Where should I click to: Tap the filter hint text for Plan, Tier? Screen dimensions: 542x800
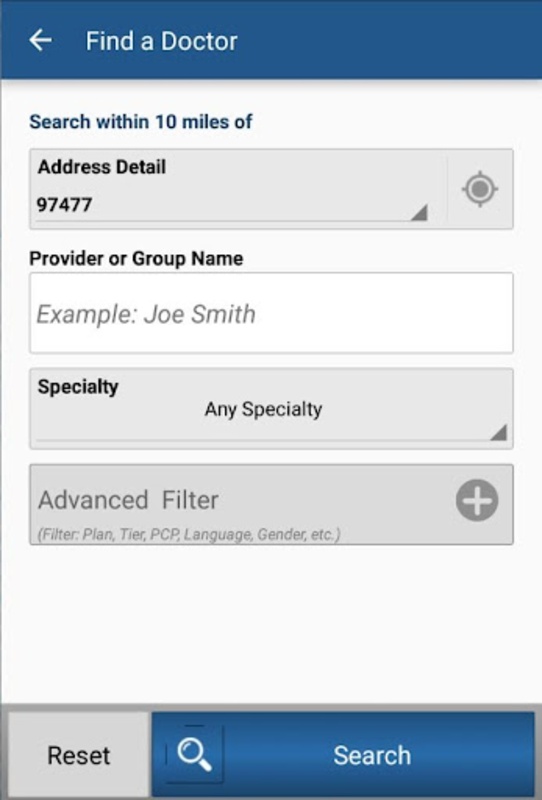click(x=189, y=534)
